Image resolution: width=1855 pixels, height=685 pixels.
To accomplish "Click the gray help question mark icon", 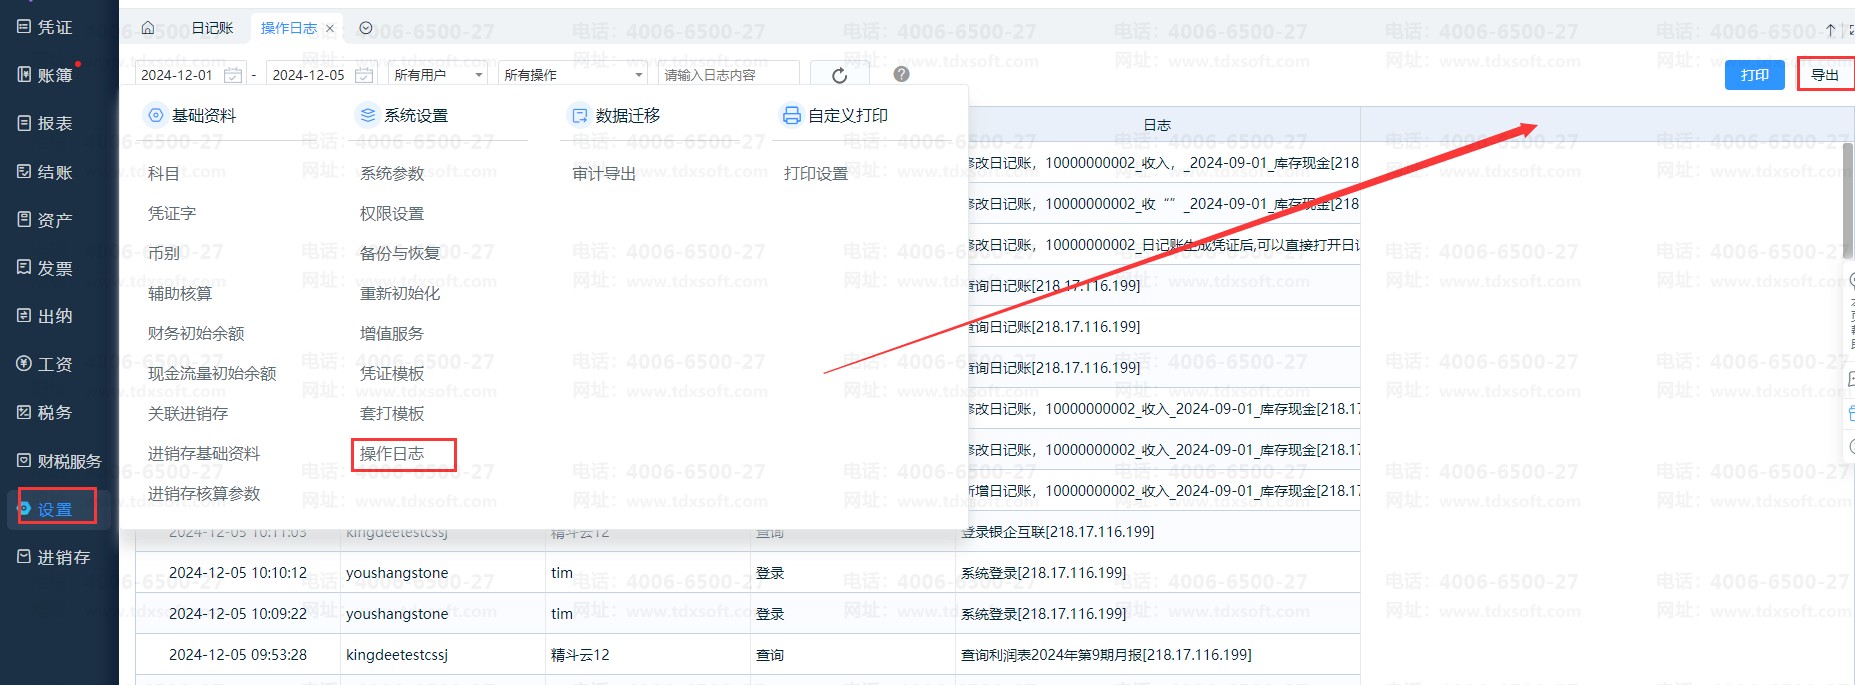I will click(x=901, y=74).
